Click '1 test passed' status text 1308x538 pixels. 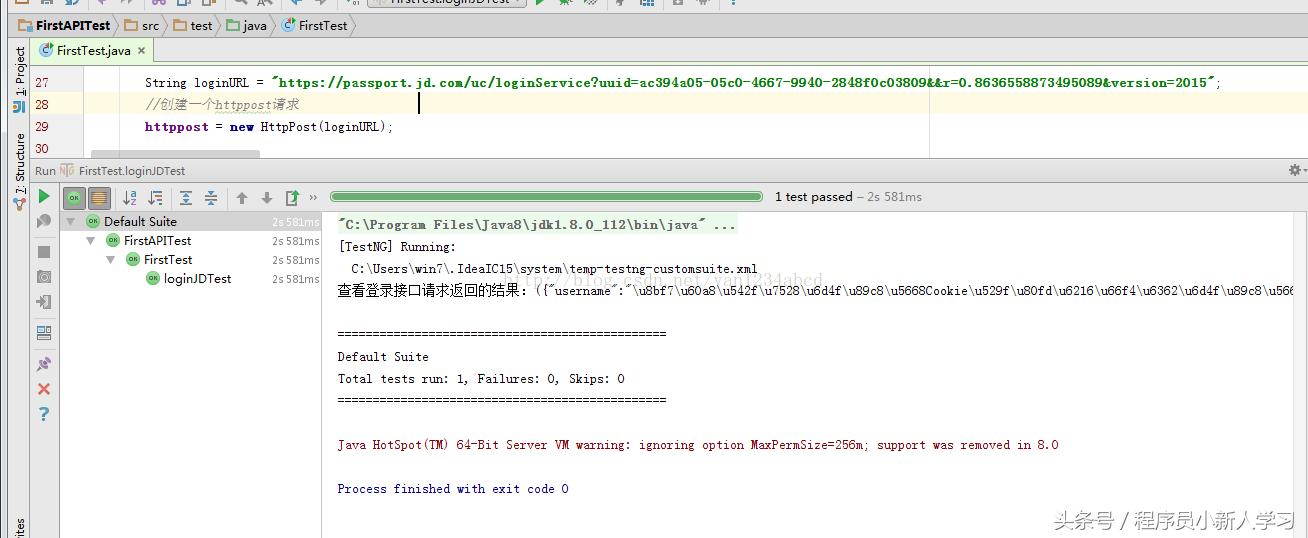coord(813,197)
